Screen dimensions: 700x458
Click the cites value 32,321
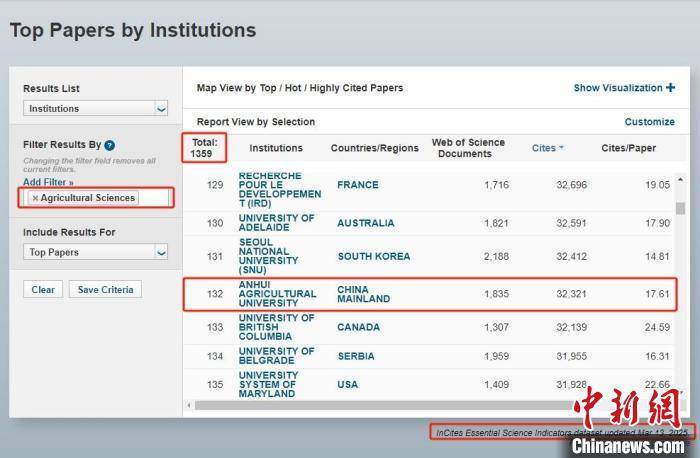pos(571,294)
